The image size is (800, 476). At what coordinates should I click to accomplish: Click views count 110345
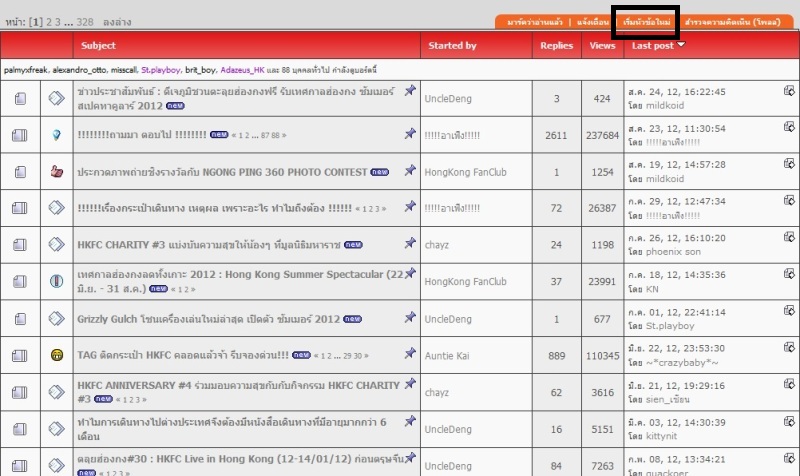click(x=603, y=356)
